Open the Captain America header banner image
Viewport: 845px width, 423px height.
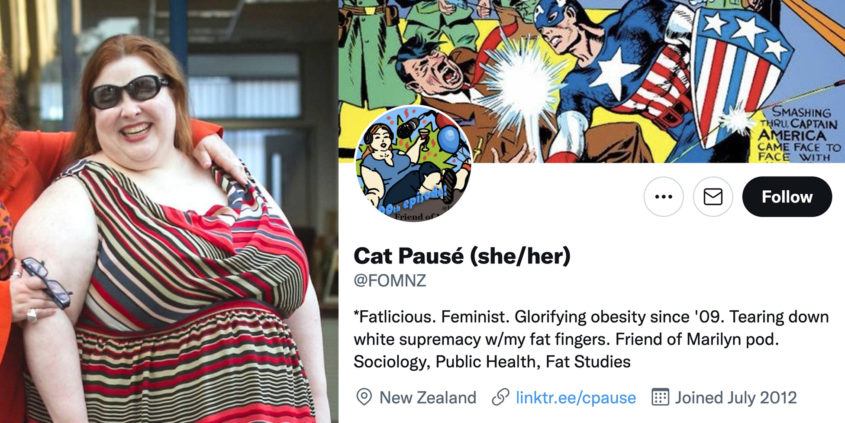pyautogui.click(x=591, y=81)
